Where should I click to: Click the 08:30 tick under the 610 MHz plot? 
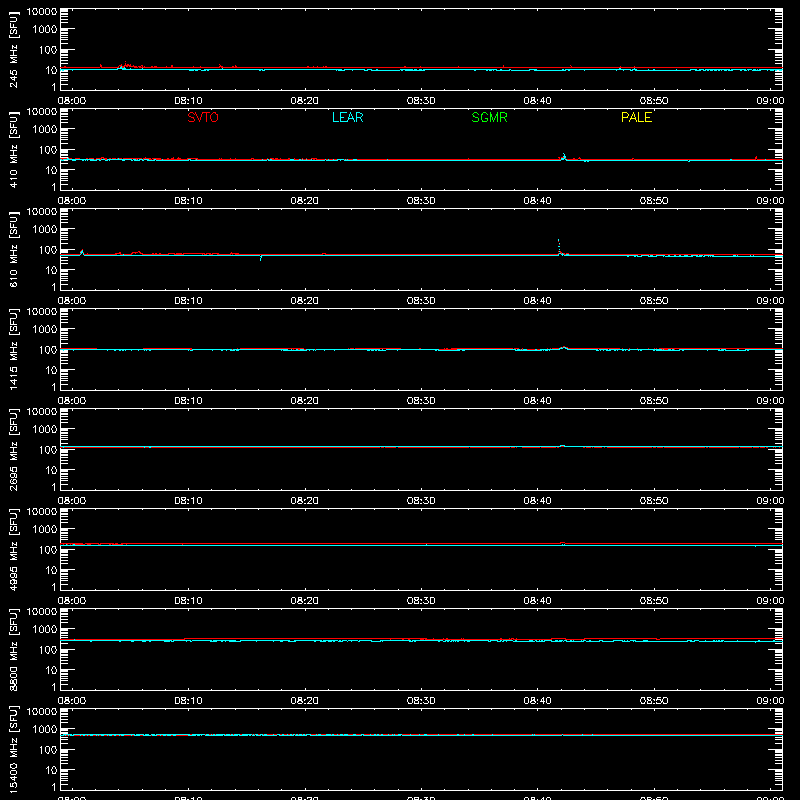tap(421, 301)
